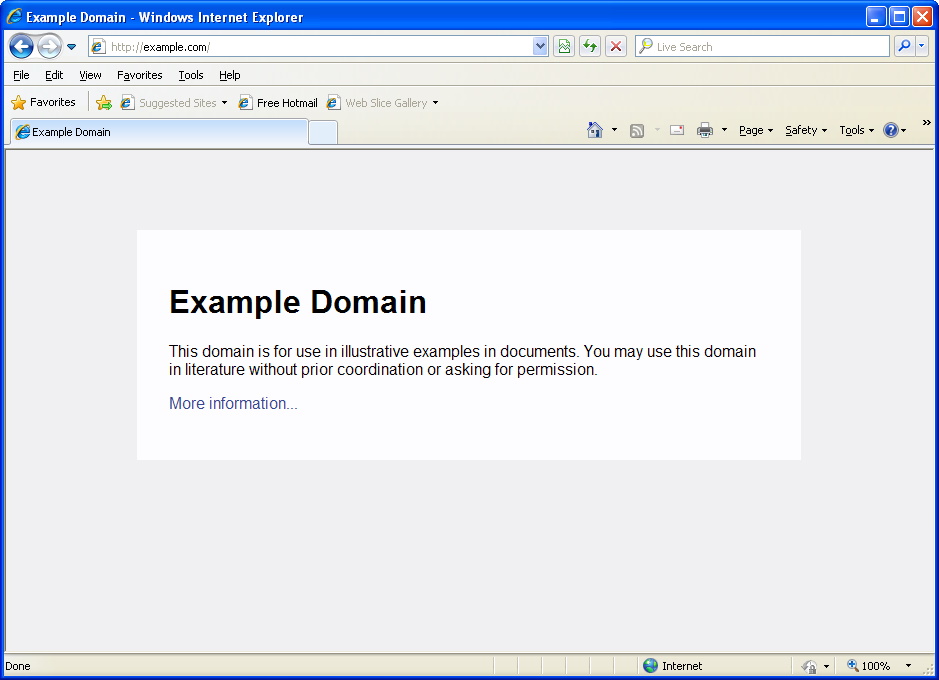Screen dimensions: 939x680
Task: Click the Internet security zone globe icon
Action: click(x=650, y=666)
